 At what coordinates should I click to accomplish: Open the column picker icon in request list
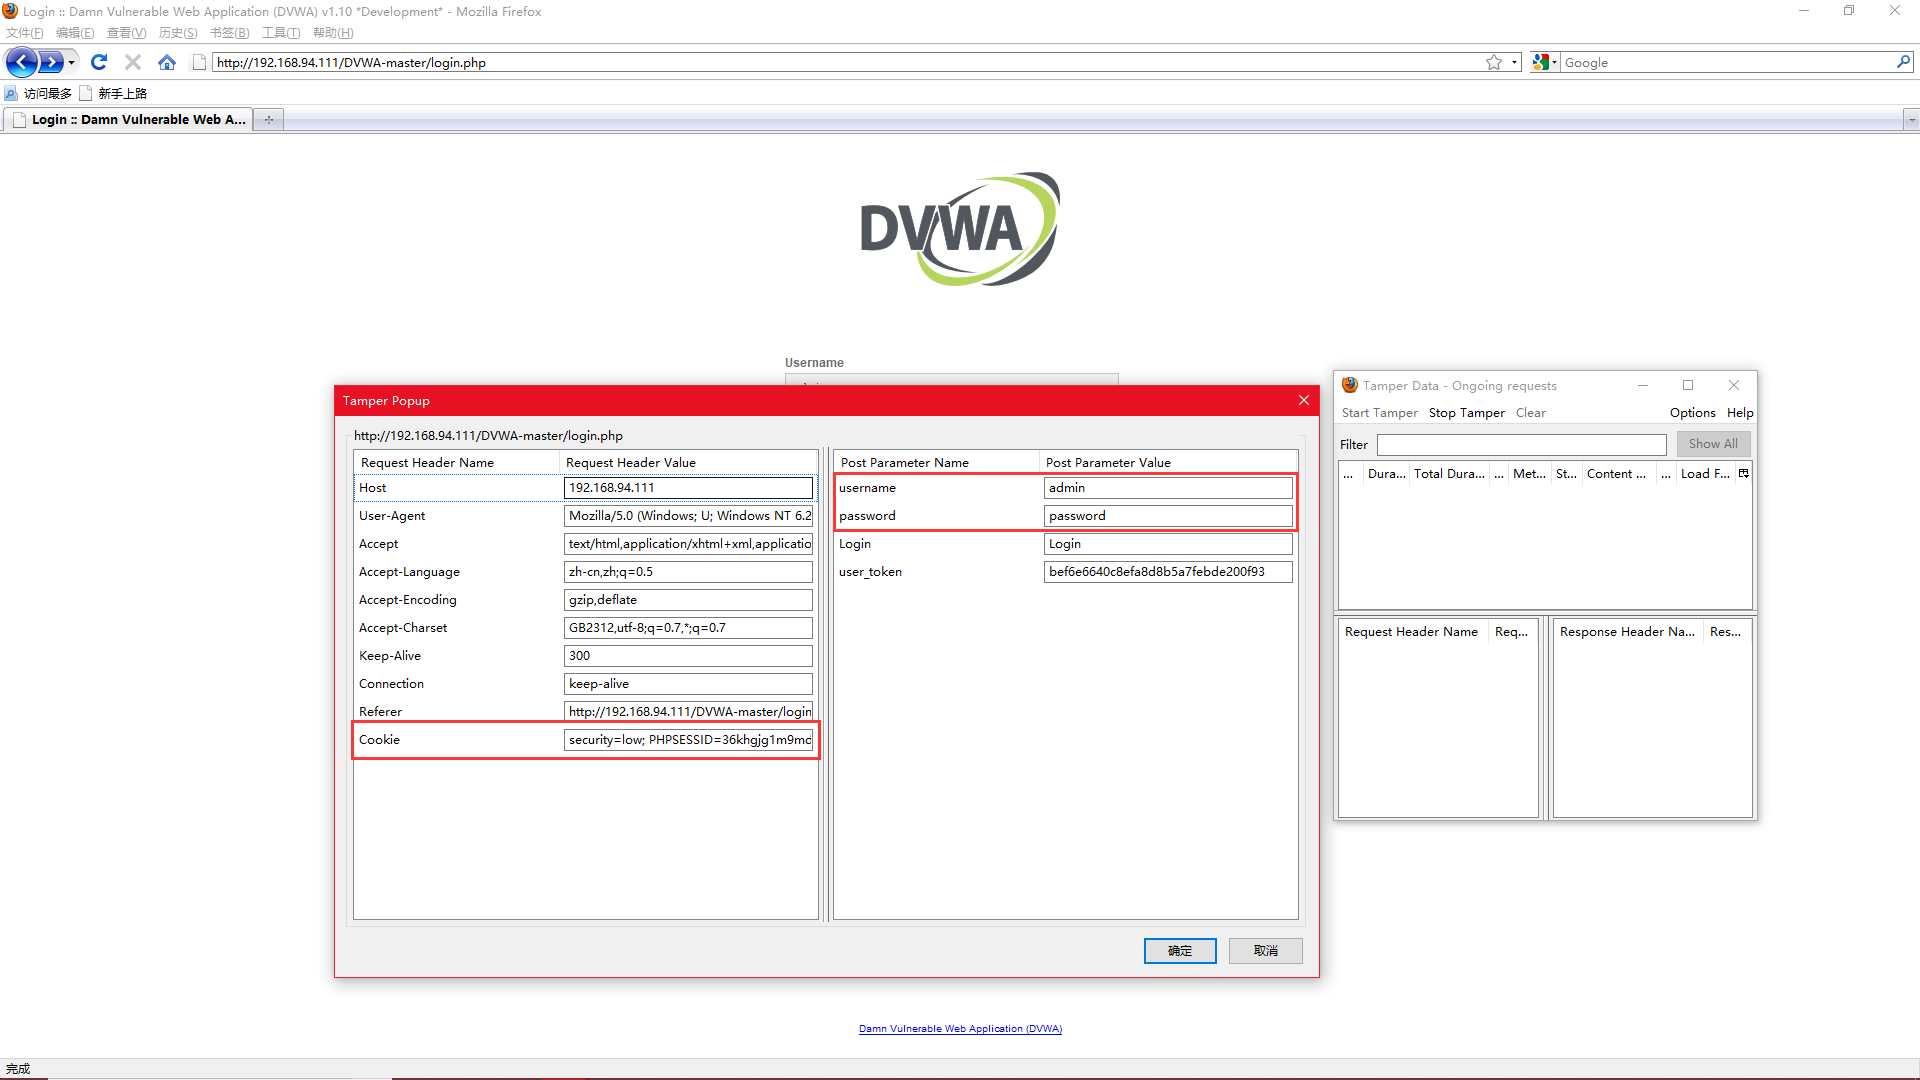click(1744, 474)
